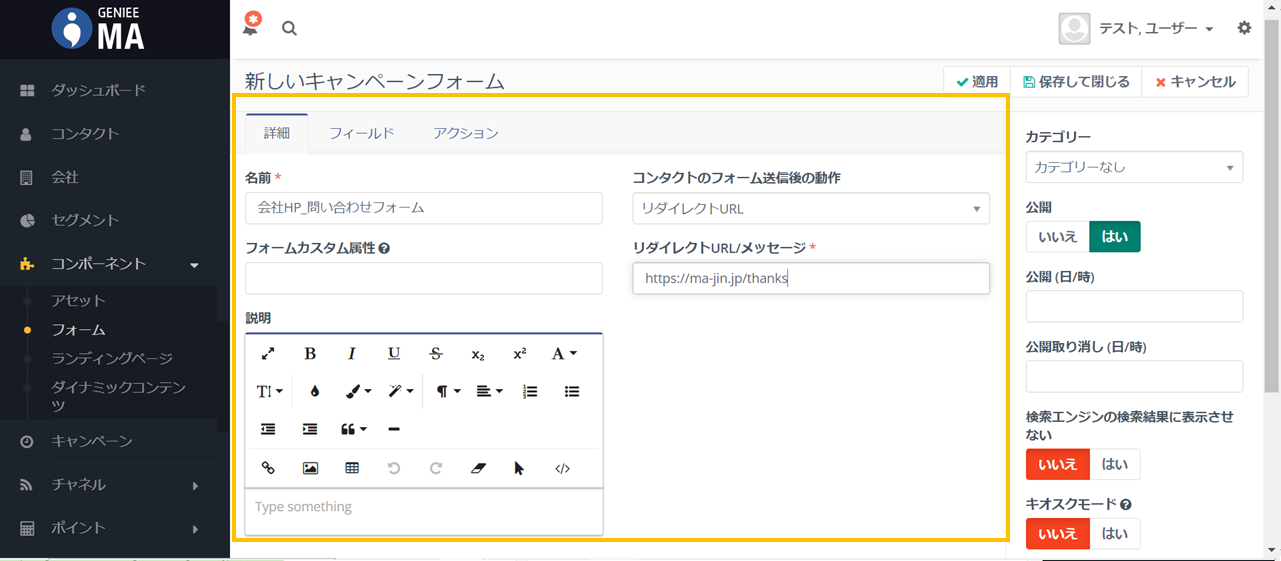Apply bold formatting in editor
This screenshot has height=561, width=1281.
point(310,353)
